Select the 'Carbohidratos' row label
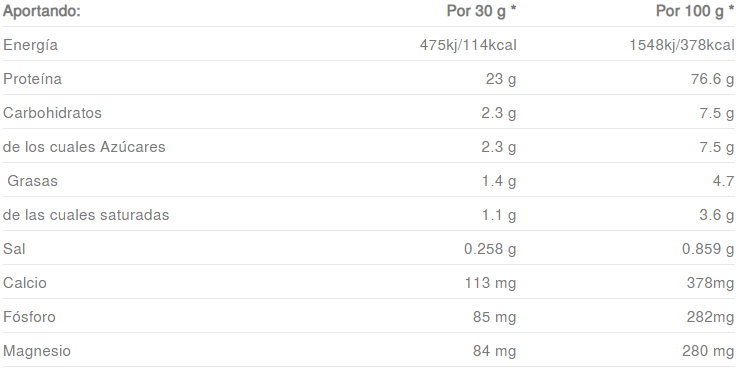Image resolution: width=741 pixels, height=385 pixels. tap(52, 113)
